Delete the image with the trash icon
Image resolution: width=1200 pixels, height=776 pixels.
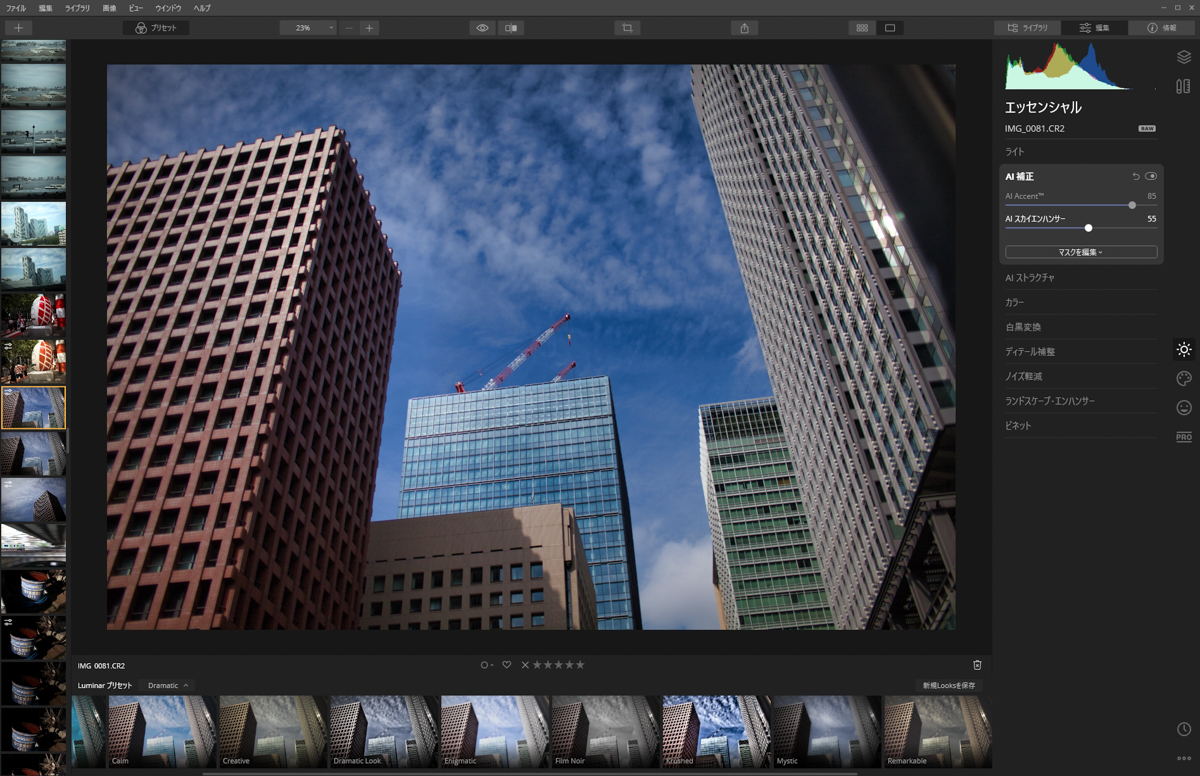tap(977, 665)
